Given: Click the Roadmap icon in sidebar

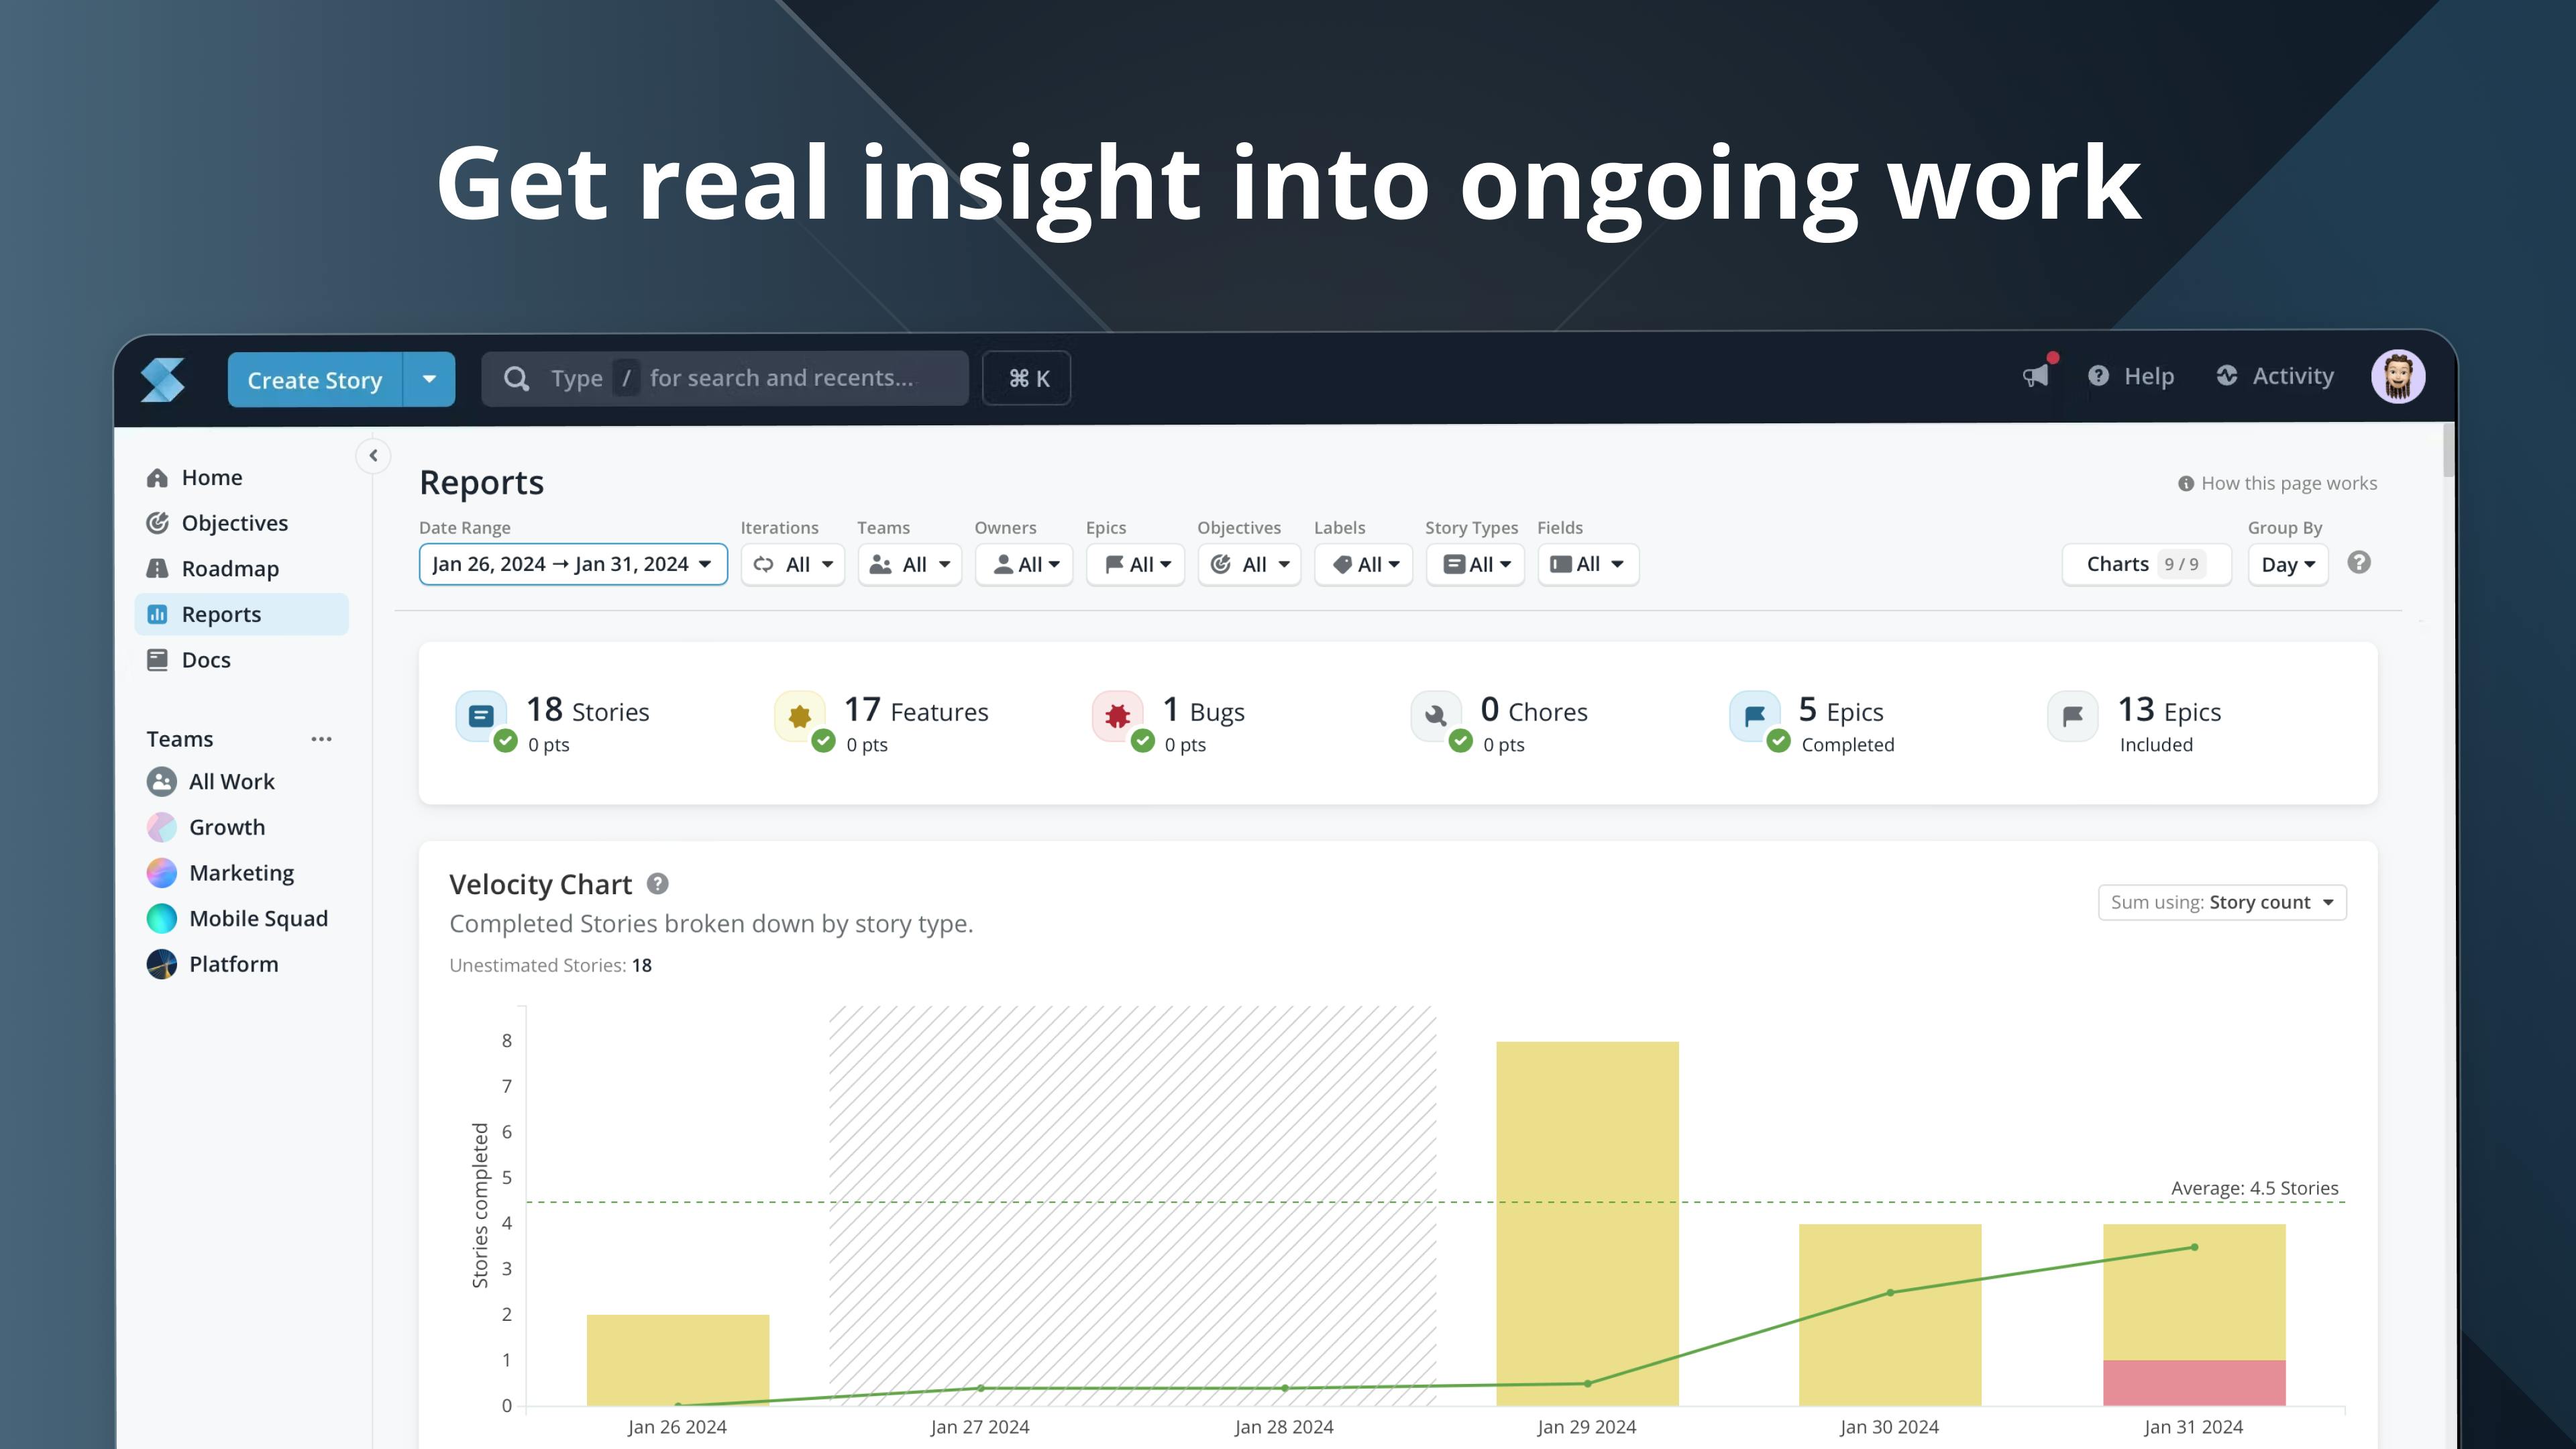Looking at the screenshot, I should 157,569.
